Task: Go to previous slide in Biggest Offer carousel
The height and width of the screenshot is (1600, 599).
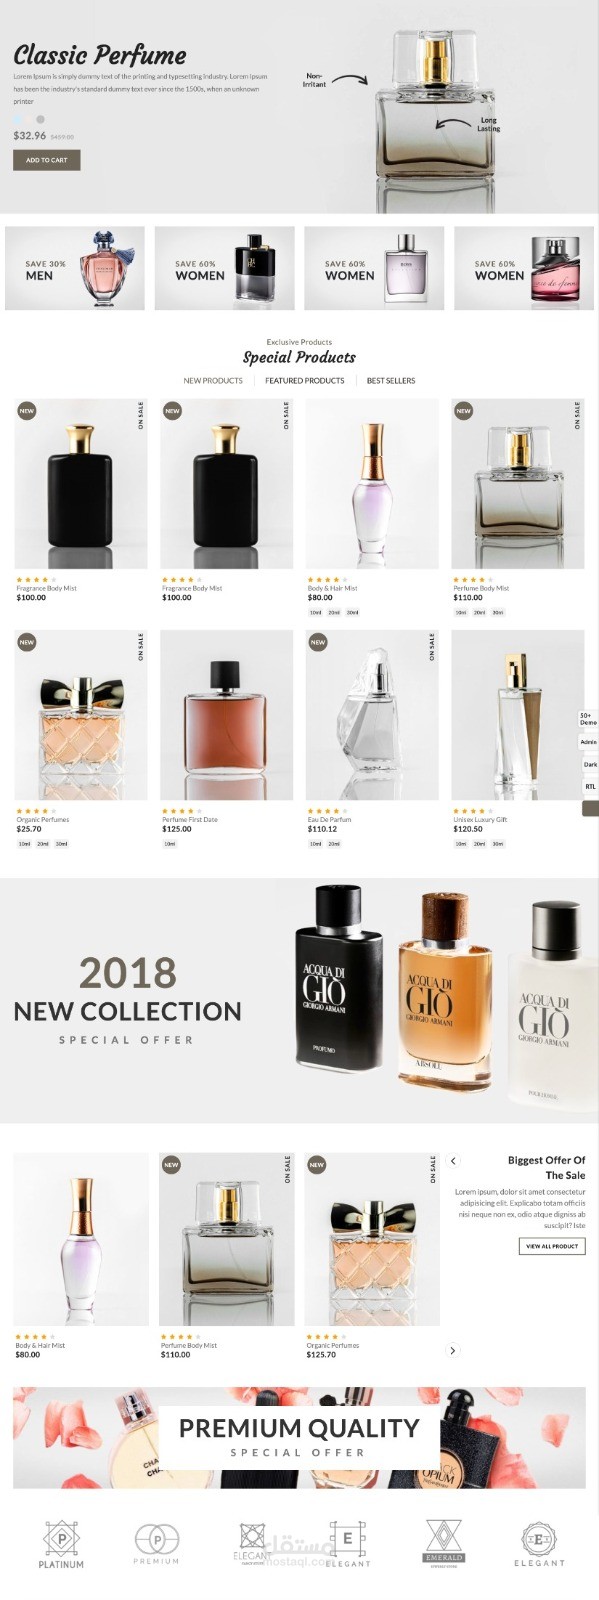Action: [x=453, y=1161]
